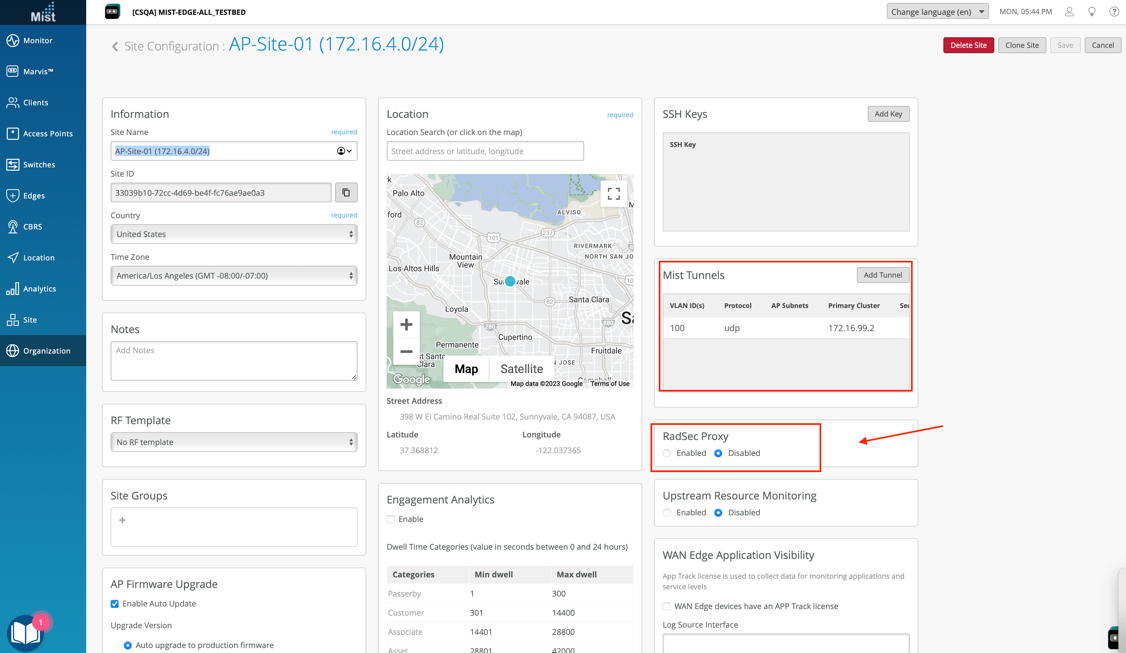Add a new Mist tunnel
Viewport: 1126px width, 653px height.
882,275
